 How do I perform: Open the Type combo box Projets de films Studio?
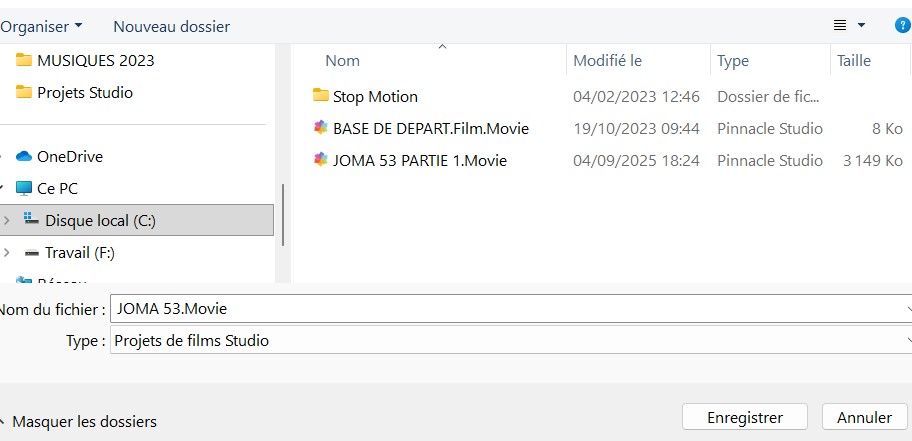(511, 340)
